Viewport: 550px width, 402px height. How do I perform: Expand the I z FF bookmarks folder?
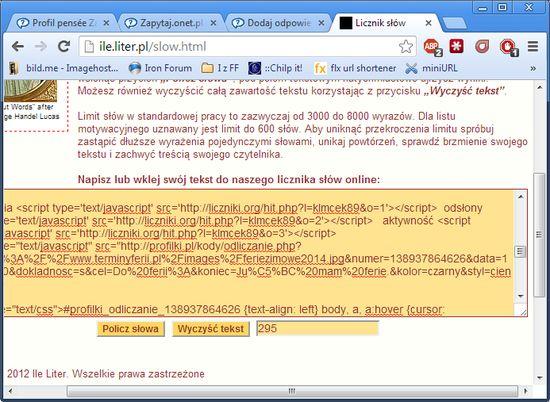(220, 68)
